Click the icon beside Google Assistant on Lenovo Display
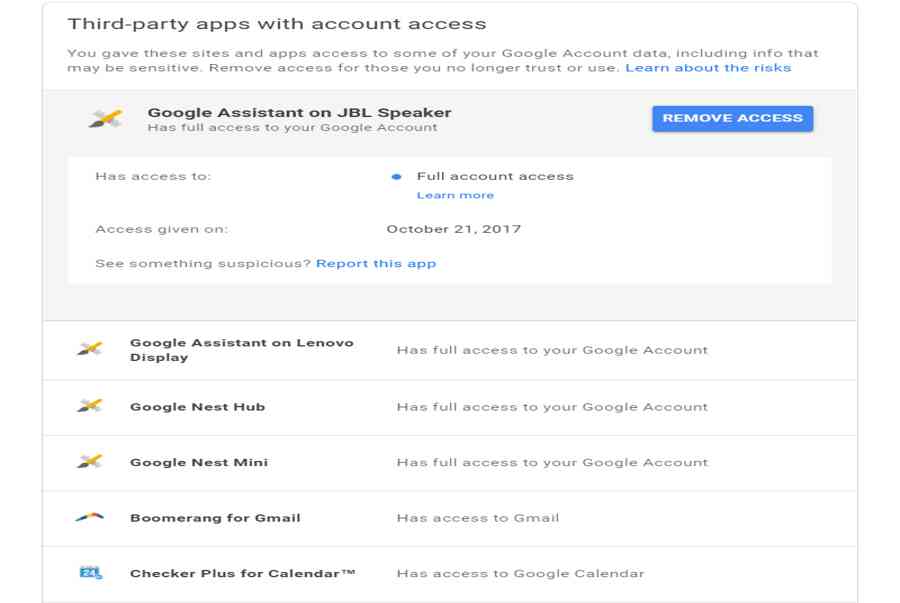Screen dimensions: 900x603 point(90,349)
